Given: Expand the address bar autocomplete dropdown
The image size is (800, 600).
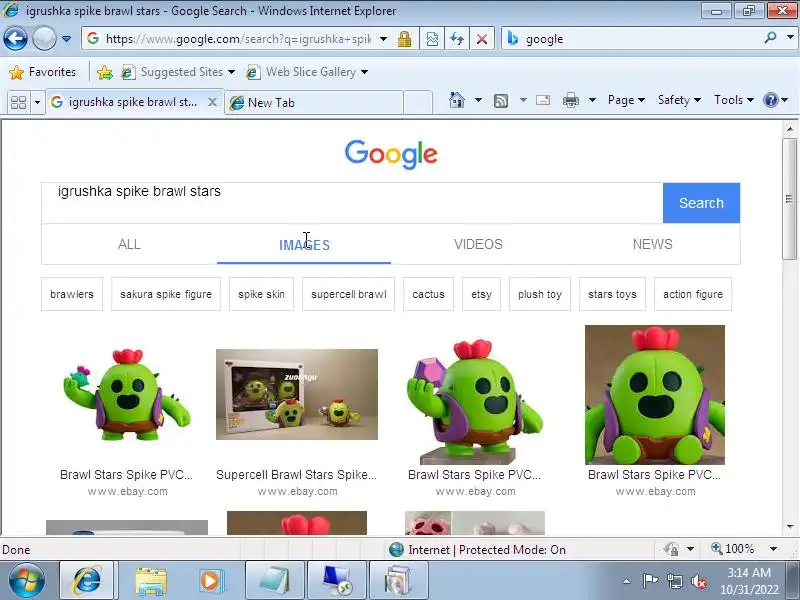Looking at the screenshot, I should pyautogui.click(x=383, y=39).
